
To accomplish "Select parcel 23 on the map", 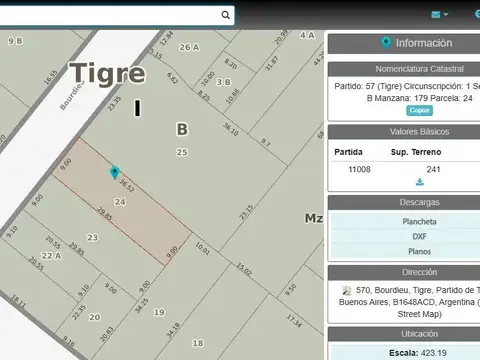I will pyautogui.click(x=93, y=238).
